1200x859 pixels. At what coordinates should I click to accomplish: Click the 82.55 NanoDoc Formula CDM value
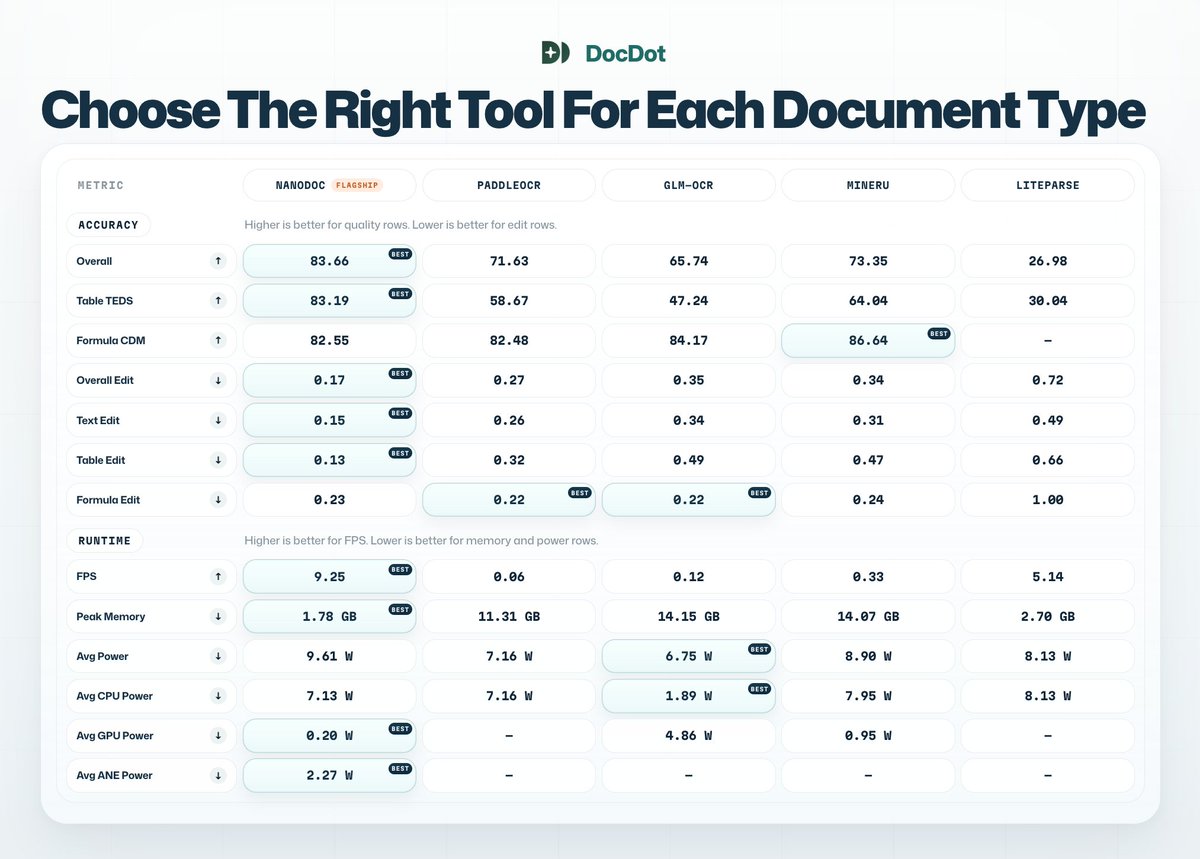tap(330, 341)
